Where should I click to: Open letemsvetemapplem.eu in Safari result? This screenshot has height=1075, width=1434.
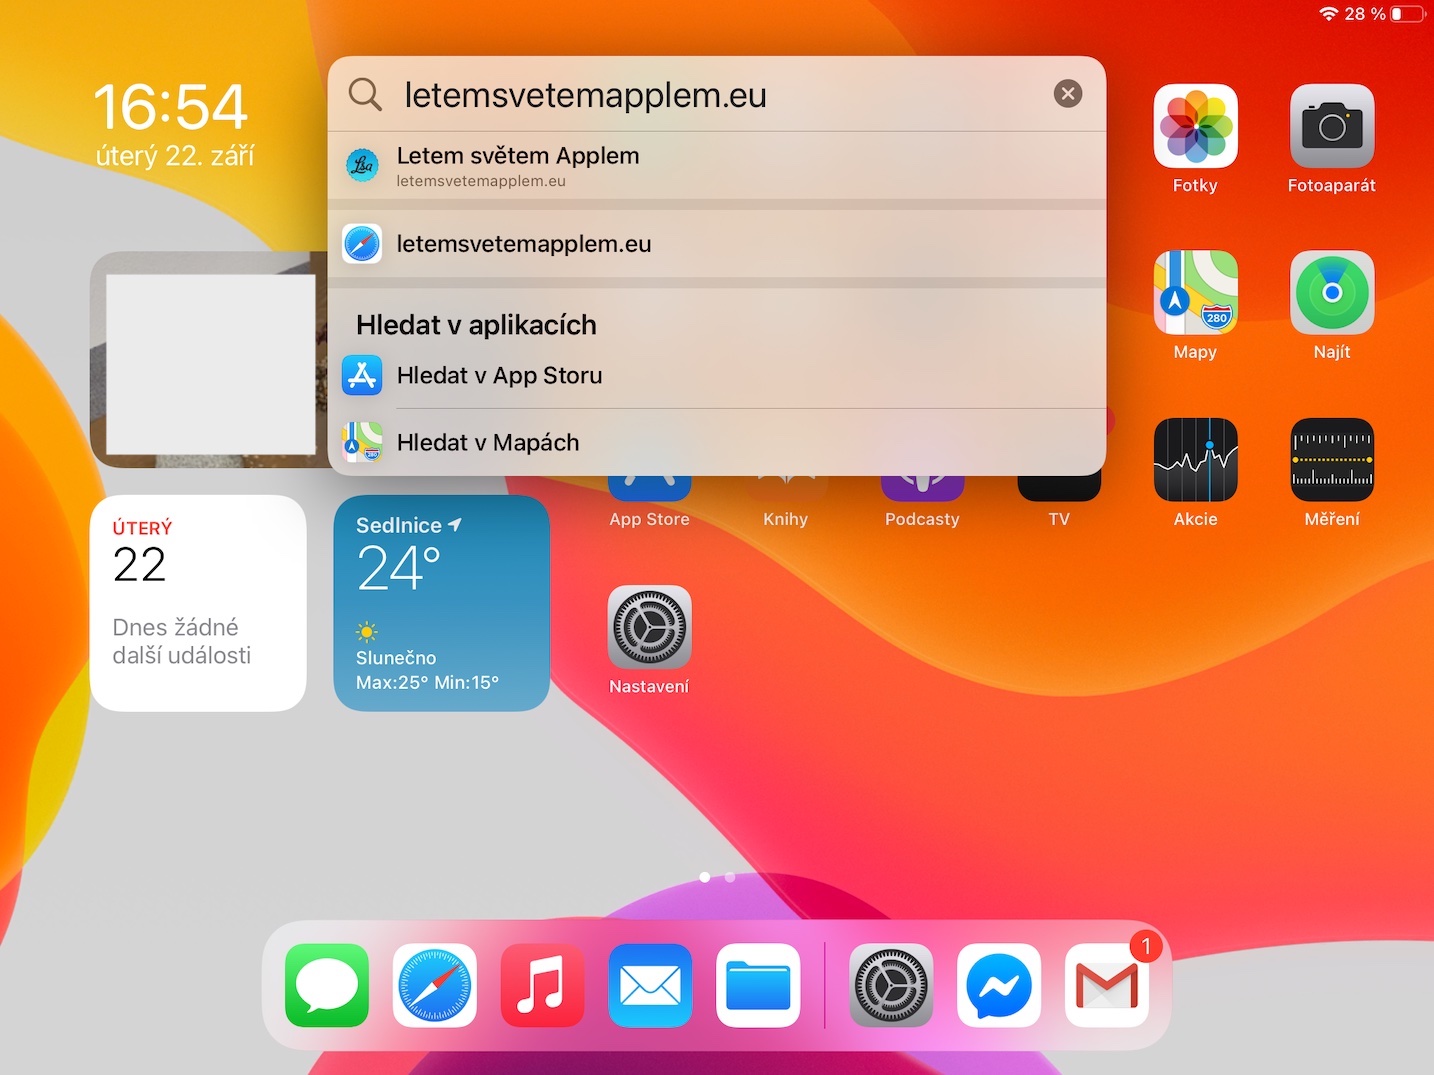(717, 244)
